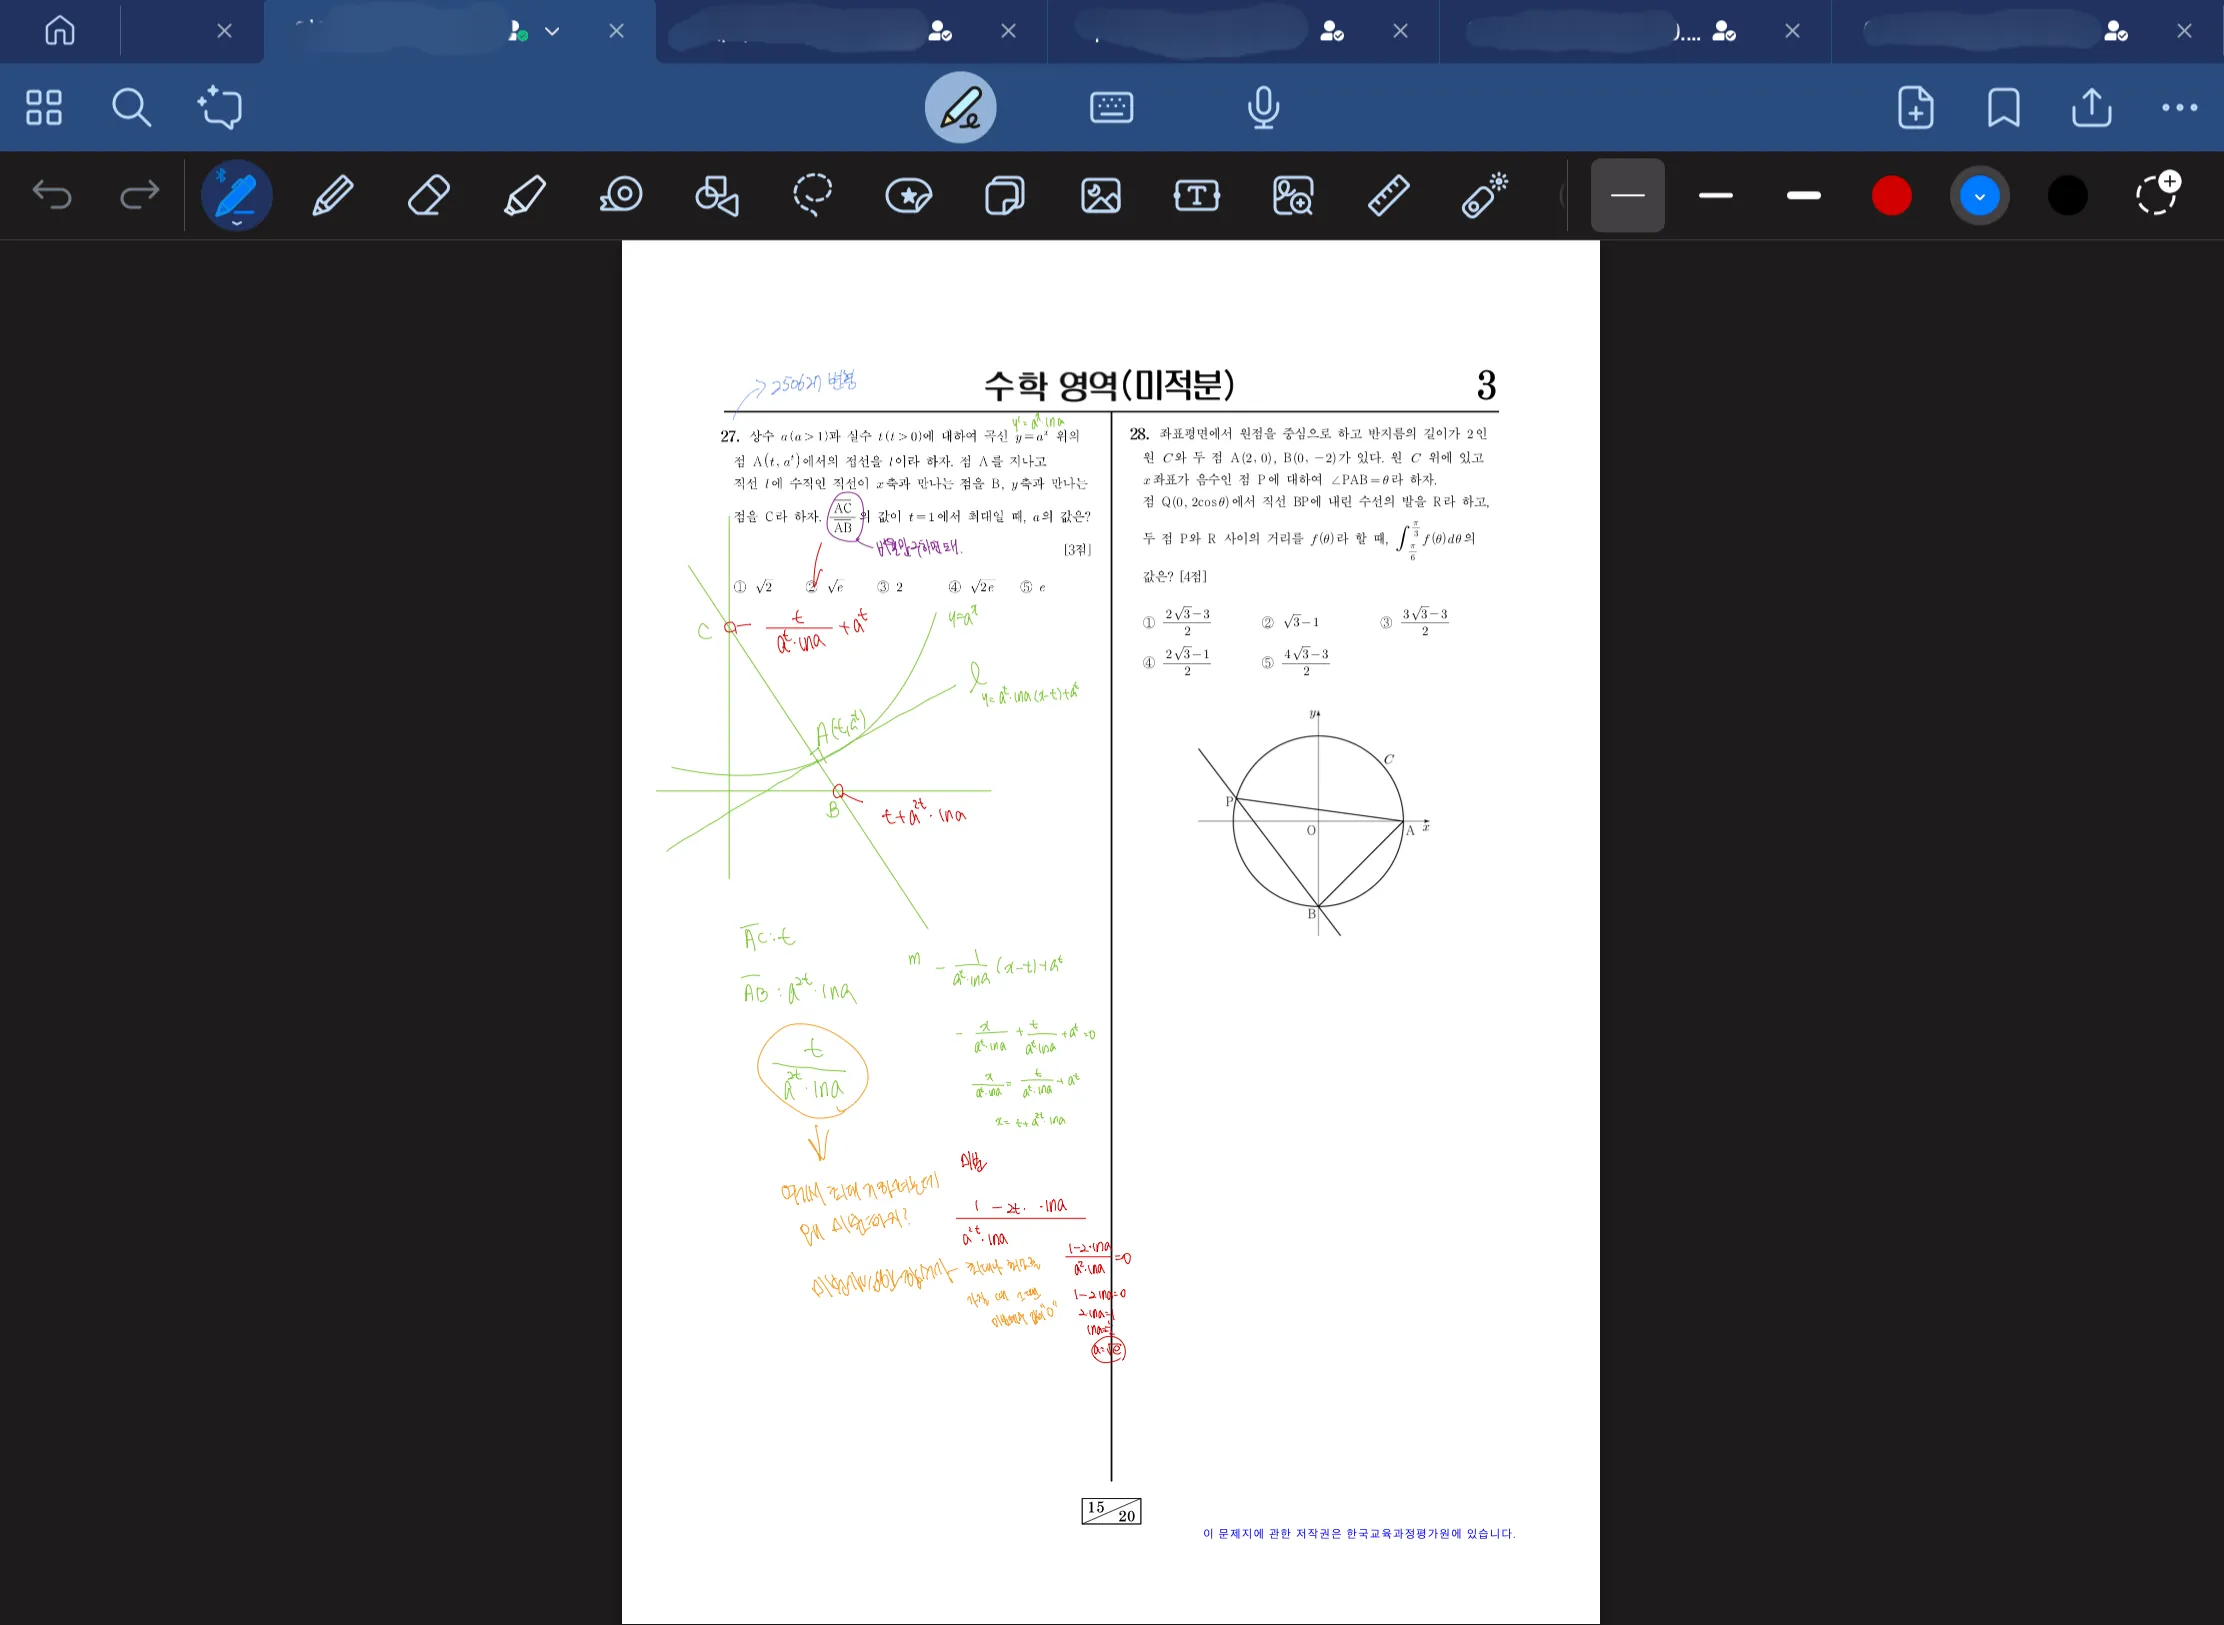
Task: Select the fountain pen tool
Action: click(237, 195)
